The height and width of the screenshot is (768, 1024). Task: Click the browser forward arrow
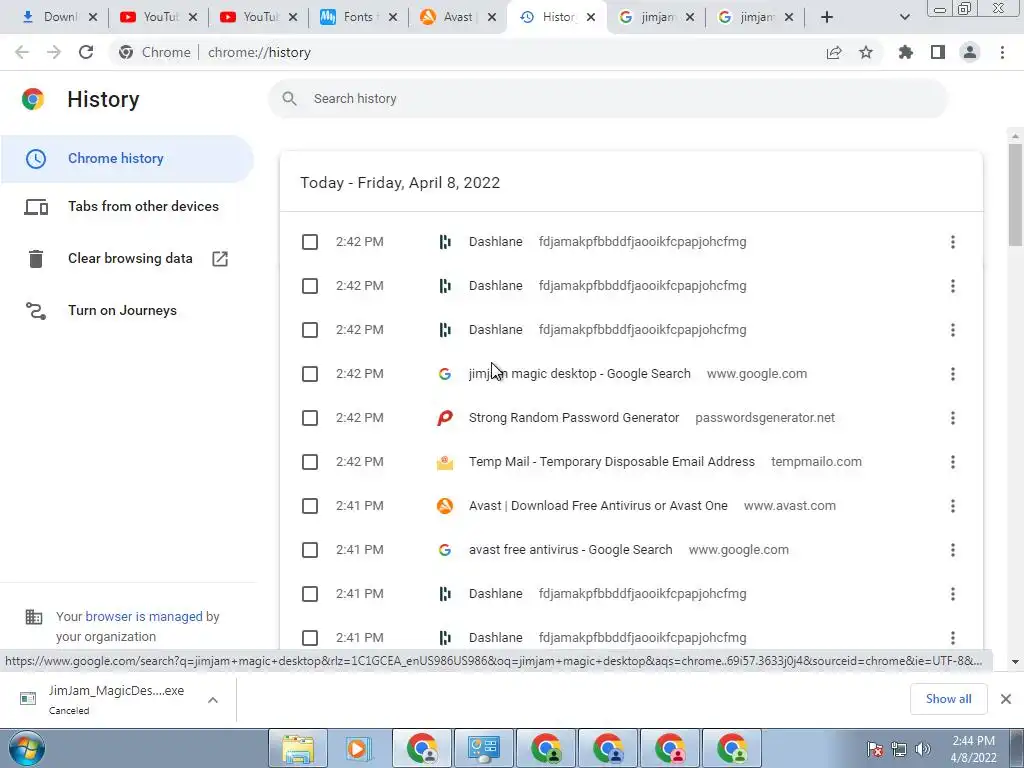click(x=54, y=52)
